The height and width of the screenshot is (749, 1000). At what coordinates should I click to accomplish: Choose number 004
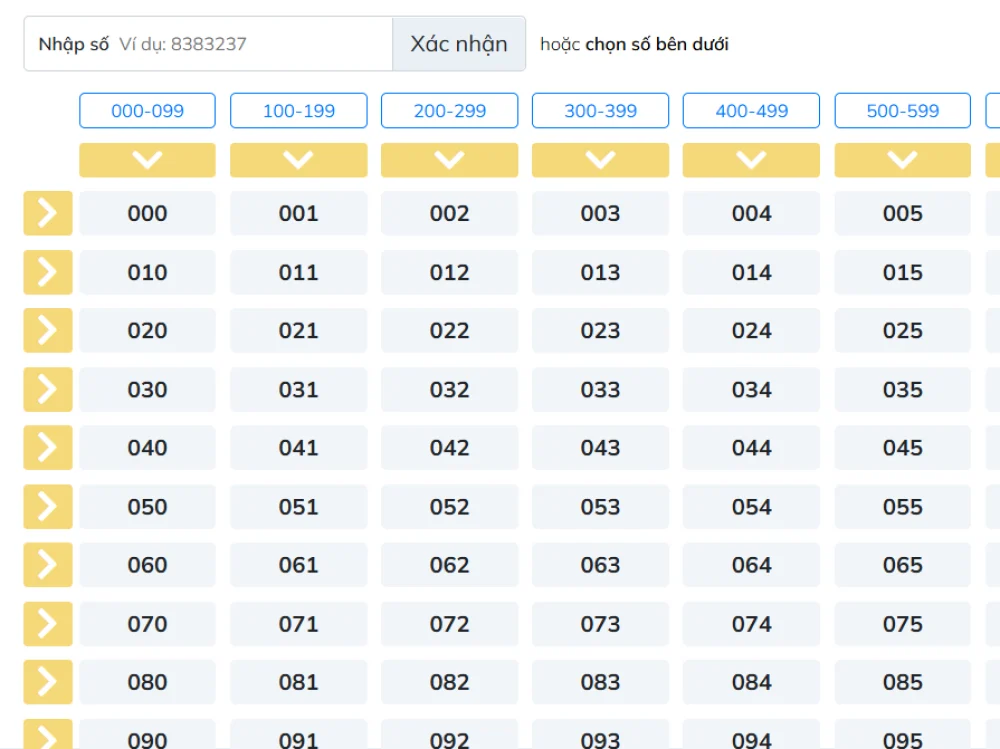[751, 213]
